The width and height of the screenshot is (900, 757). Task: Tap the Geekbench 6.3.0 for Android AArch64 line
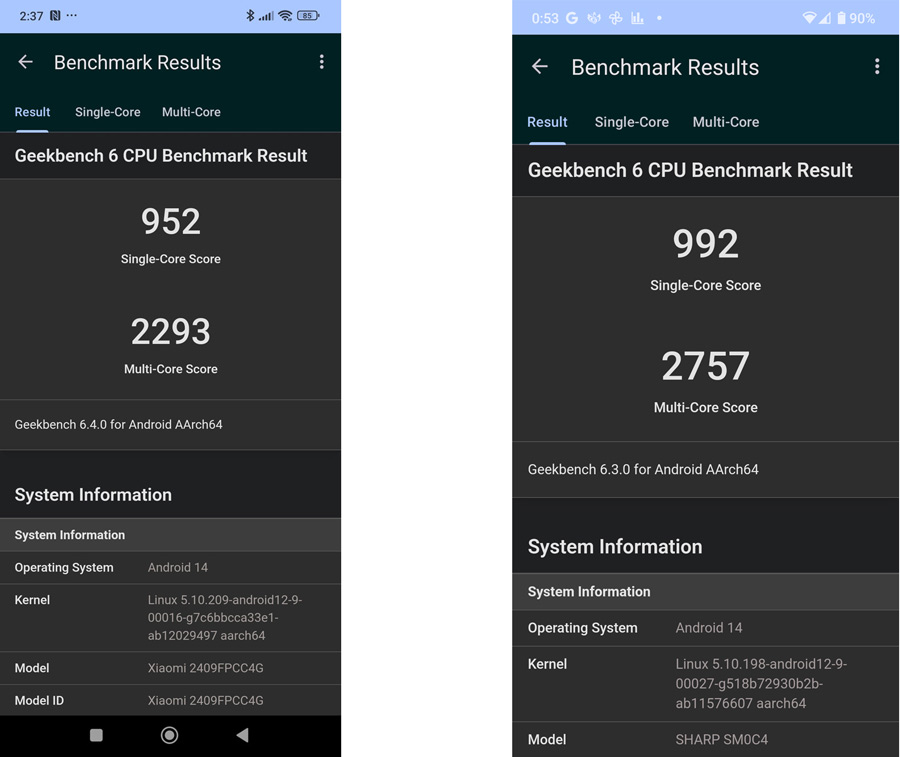point(643,469)
